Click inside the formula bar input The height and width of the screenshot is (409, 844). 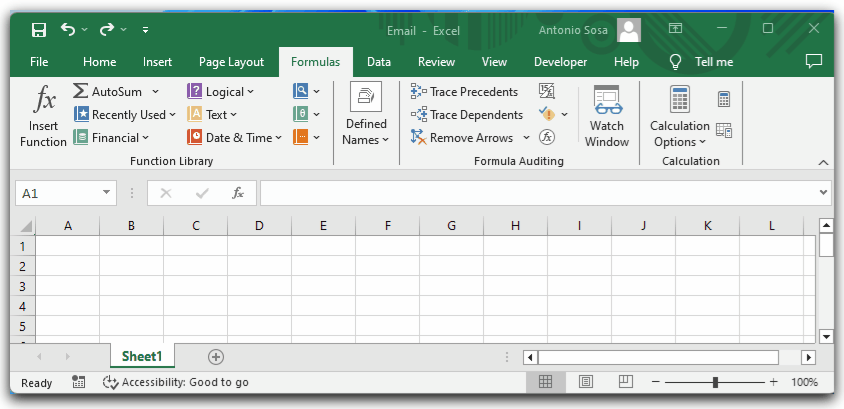tap(538, 193)
